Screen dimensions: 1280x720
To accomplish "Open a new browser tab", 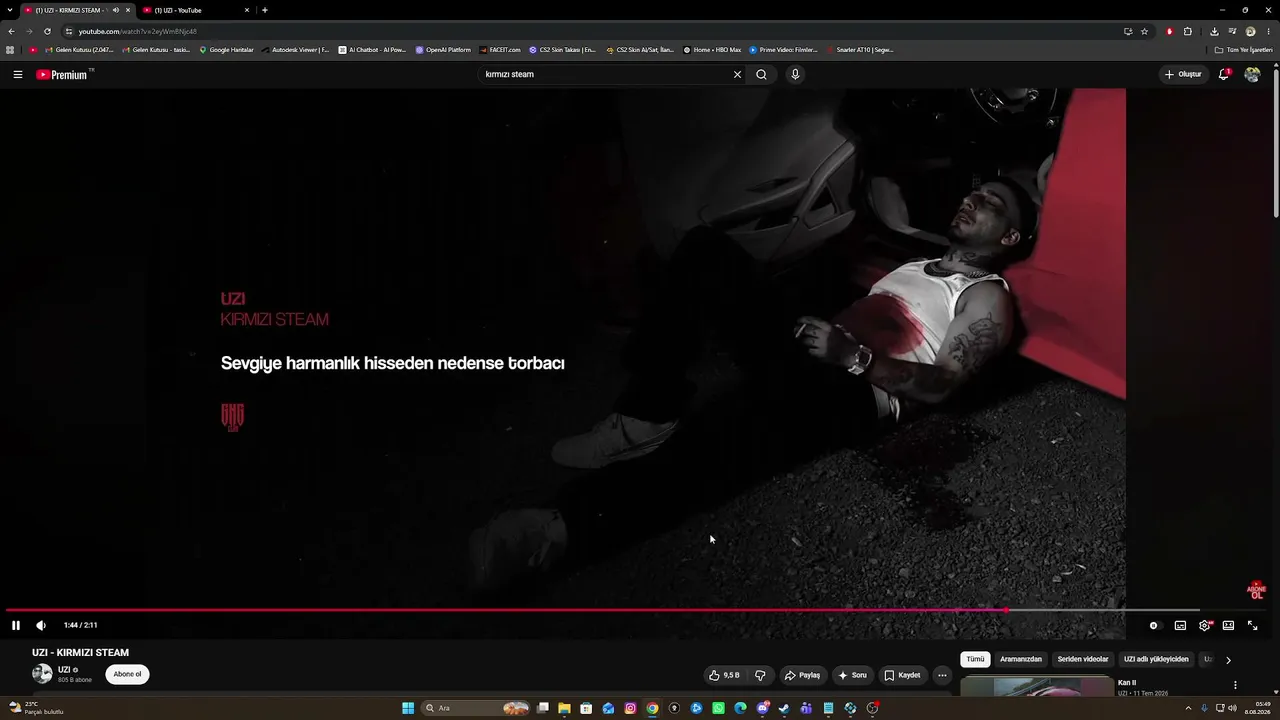I will (x=265, y=10).
